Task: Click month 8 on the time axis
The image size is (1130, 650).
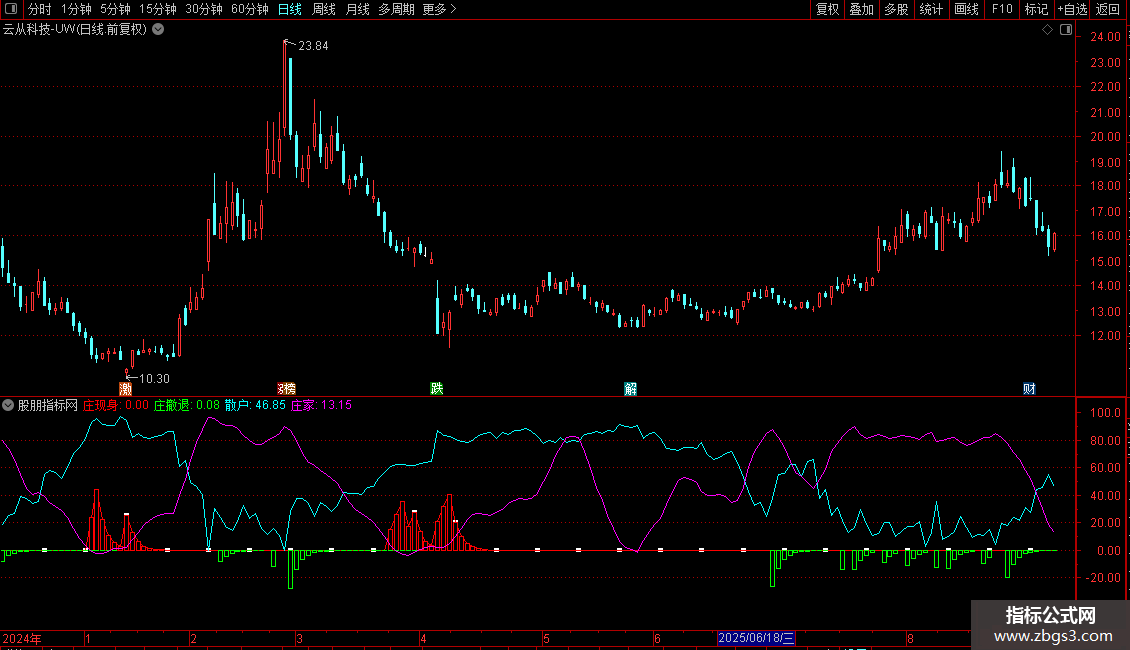Action: (x=910, y=638)
